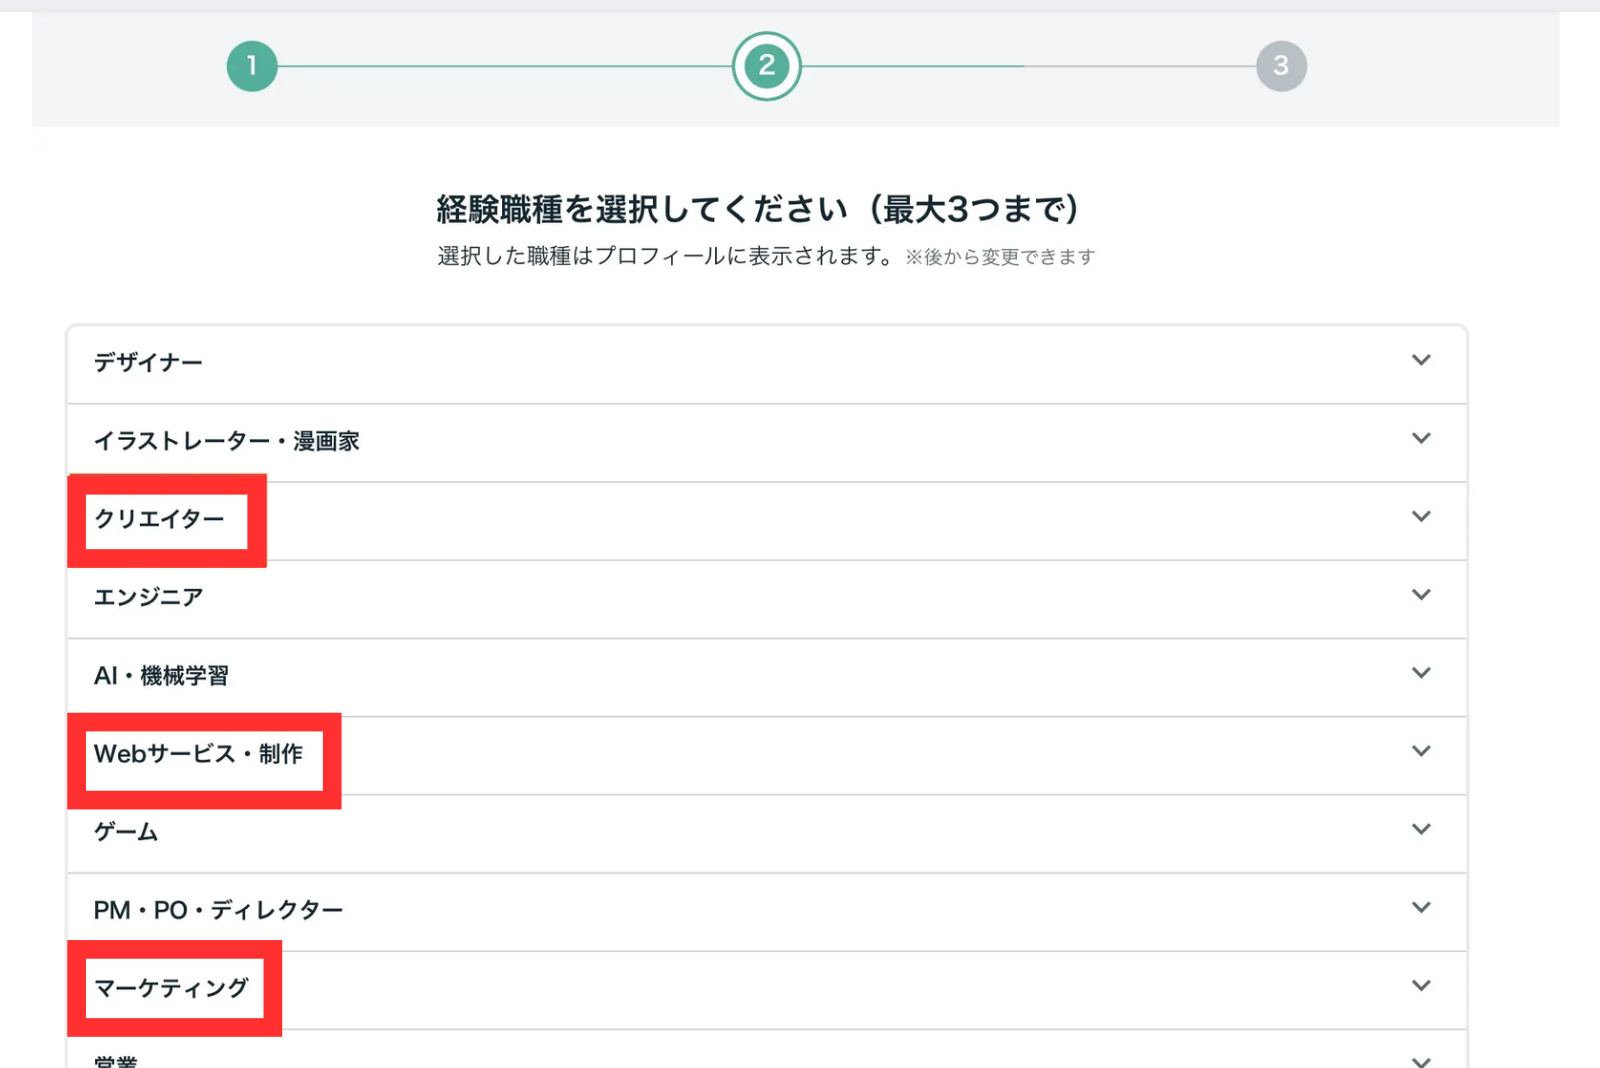Screen dimensions: 1600x1068
Task: Click the chevron beside エンジニア
Action: [x=1421, y=594]
